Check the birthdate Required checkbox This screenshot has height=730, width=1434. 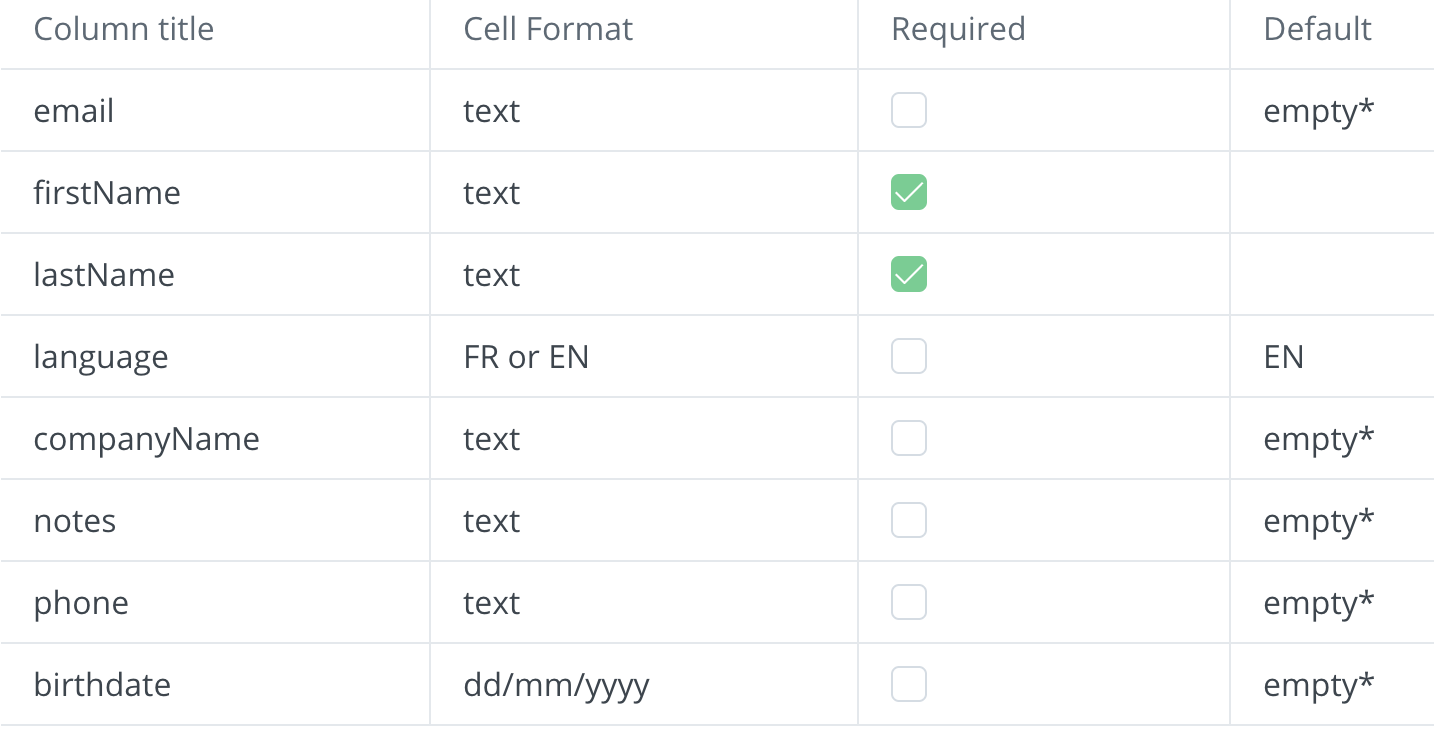(909, 684)
